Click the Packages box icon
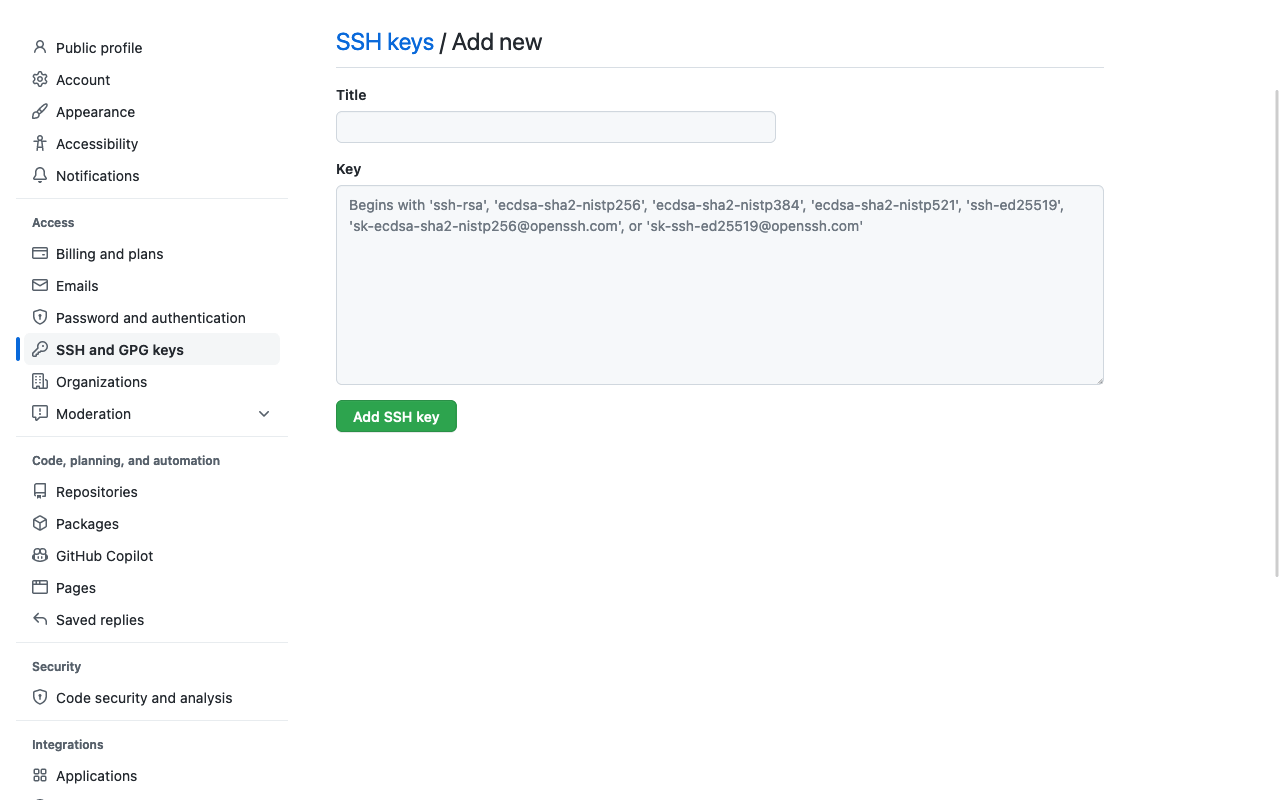Screen dimensions: 1280x800 [x=40, y=523]
